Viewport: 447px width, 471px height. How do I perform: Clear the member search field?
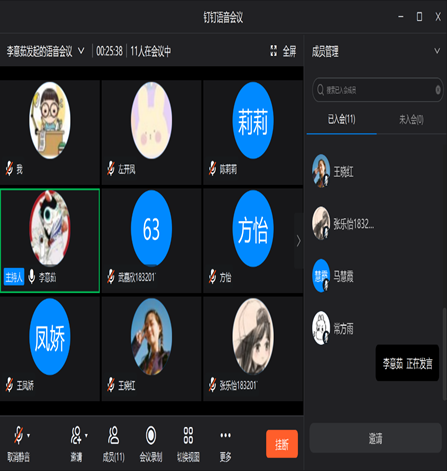[x=438, y=90]
